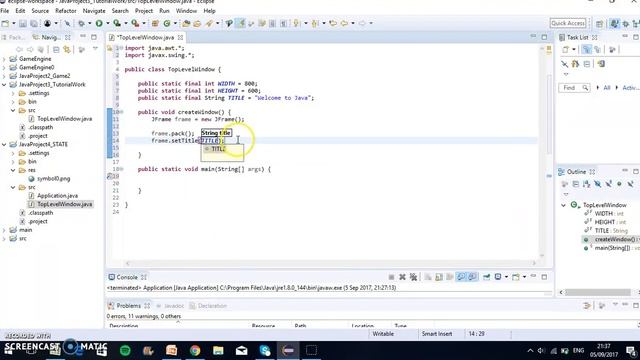Click the Find field in Task List

pos(574,88)
